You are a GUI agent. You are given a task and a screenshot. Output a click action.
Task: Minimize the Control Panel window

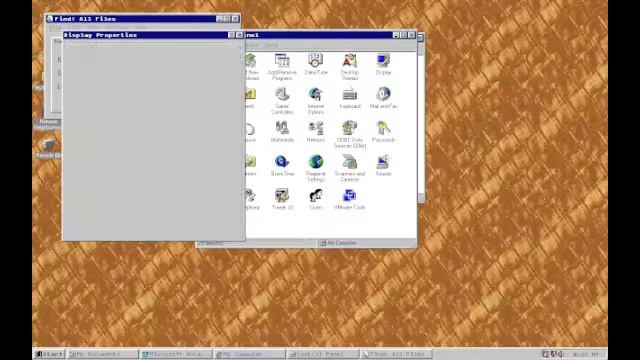(x=396, y=35)
